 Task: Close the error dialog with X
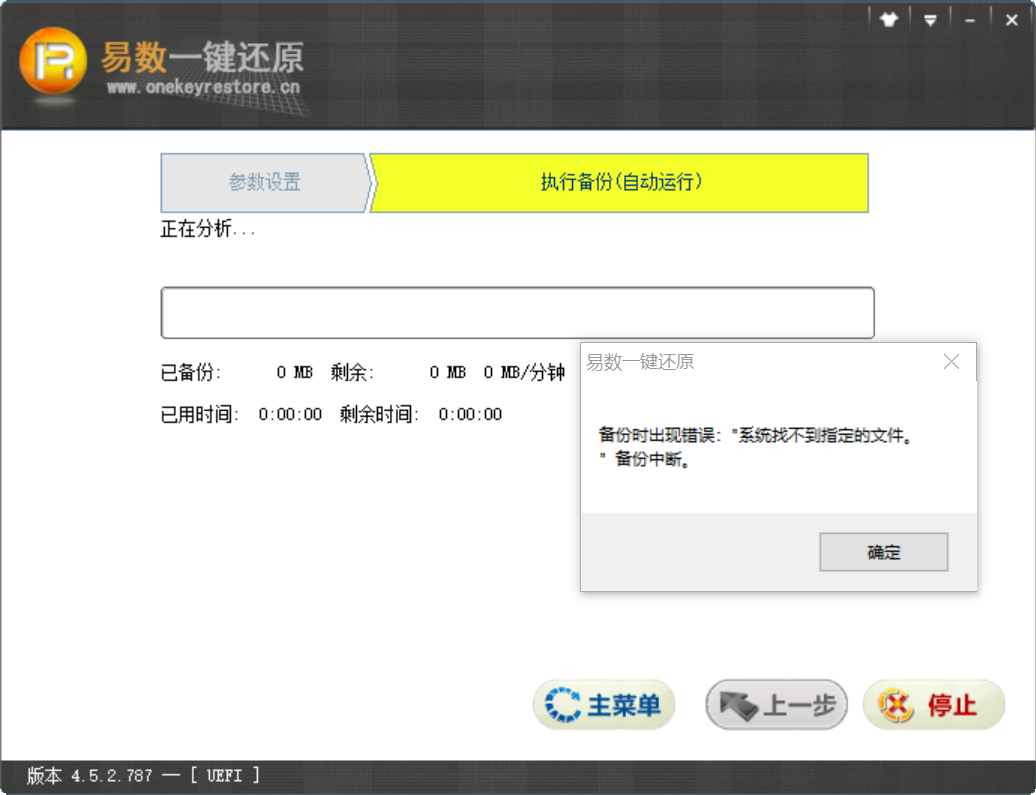[x=951, y=361]
